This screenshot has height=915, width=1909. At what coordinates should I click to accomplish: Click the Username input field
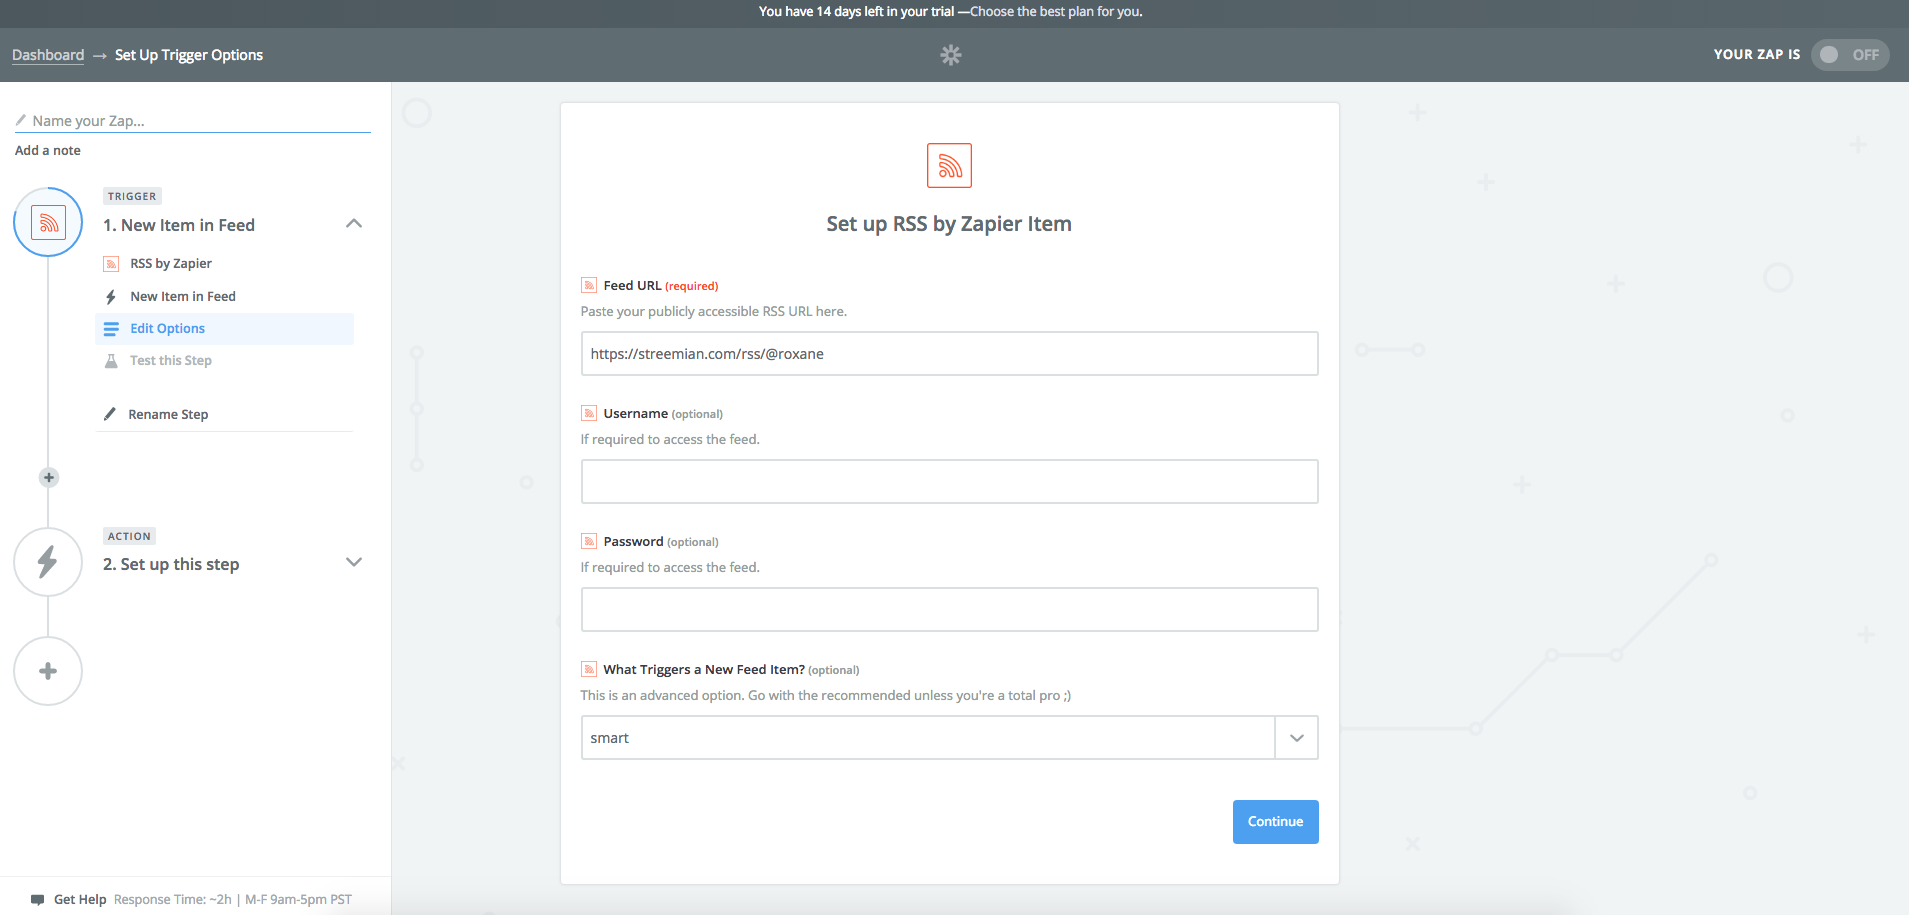click(949, 482)
